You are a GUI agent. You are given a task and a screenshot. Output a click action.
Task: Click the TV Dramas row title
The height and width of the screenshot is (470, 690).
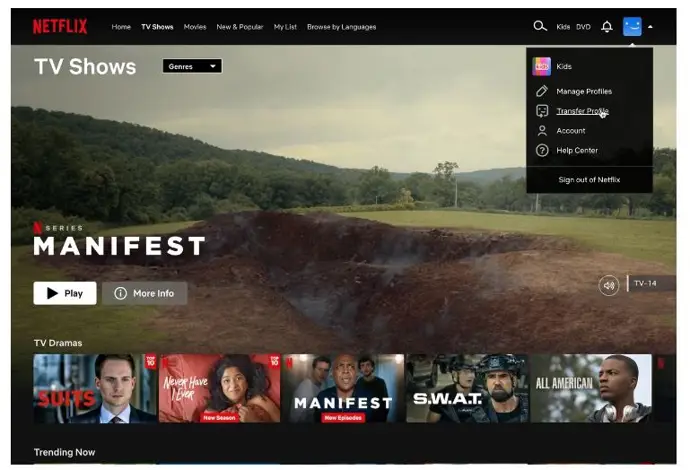point(58,343)
